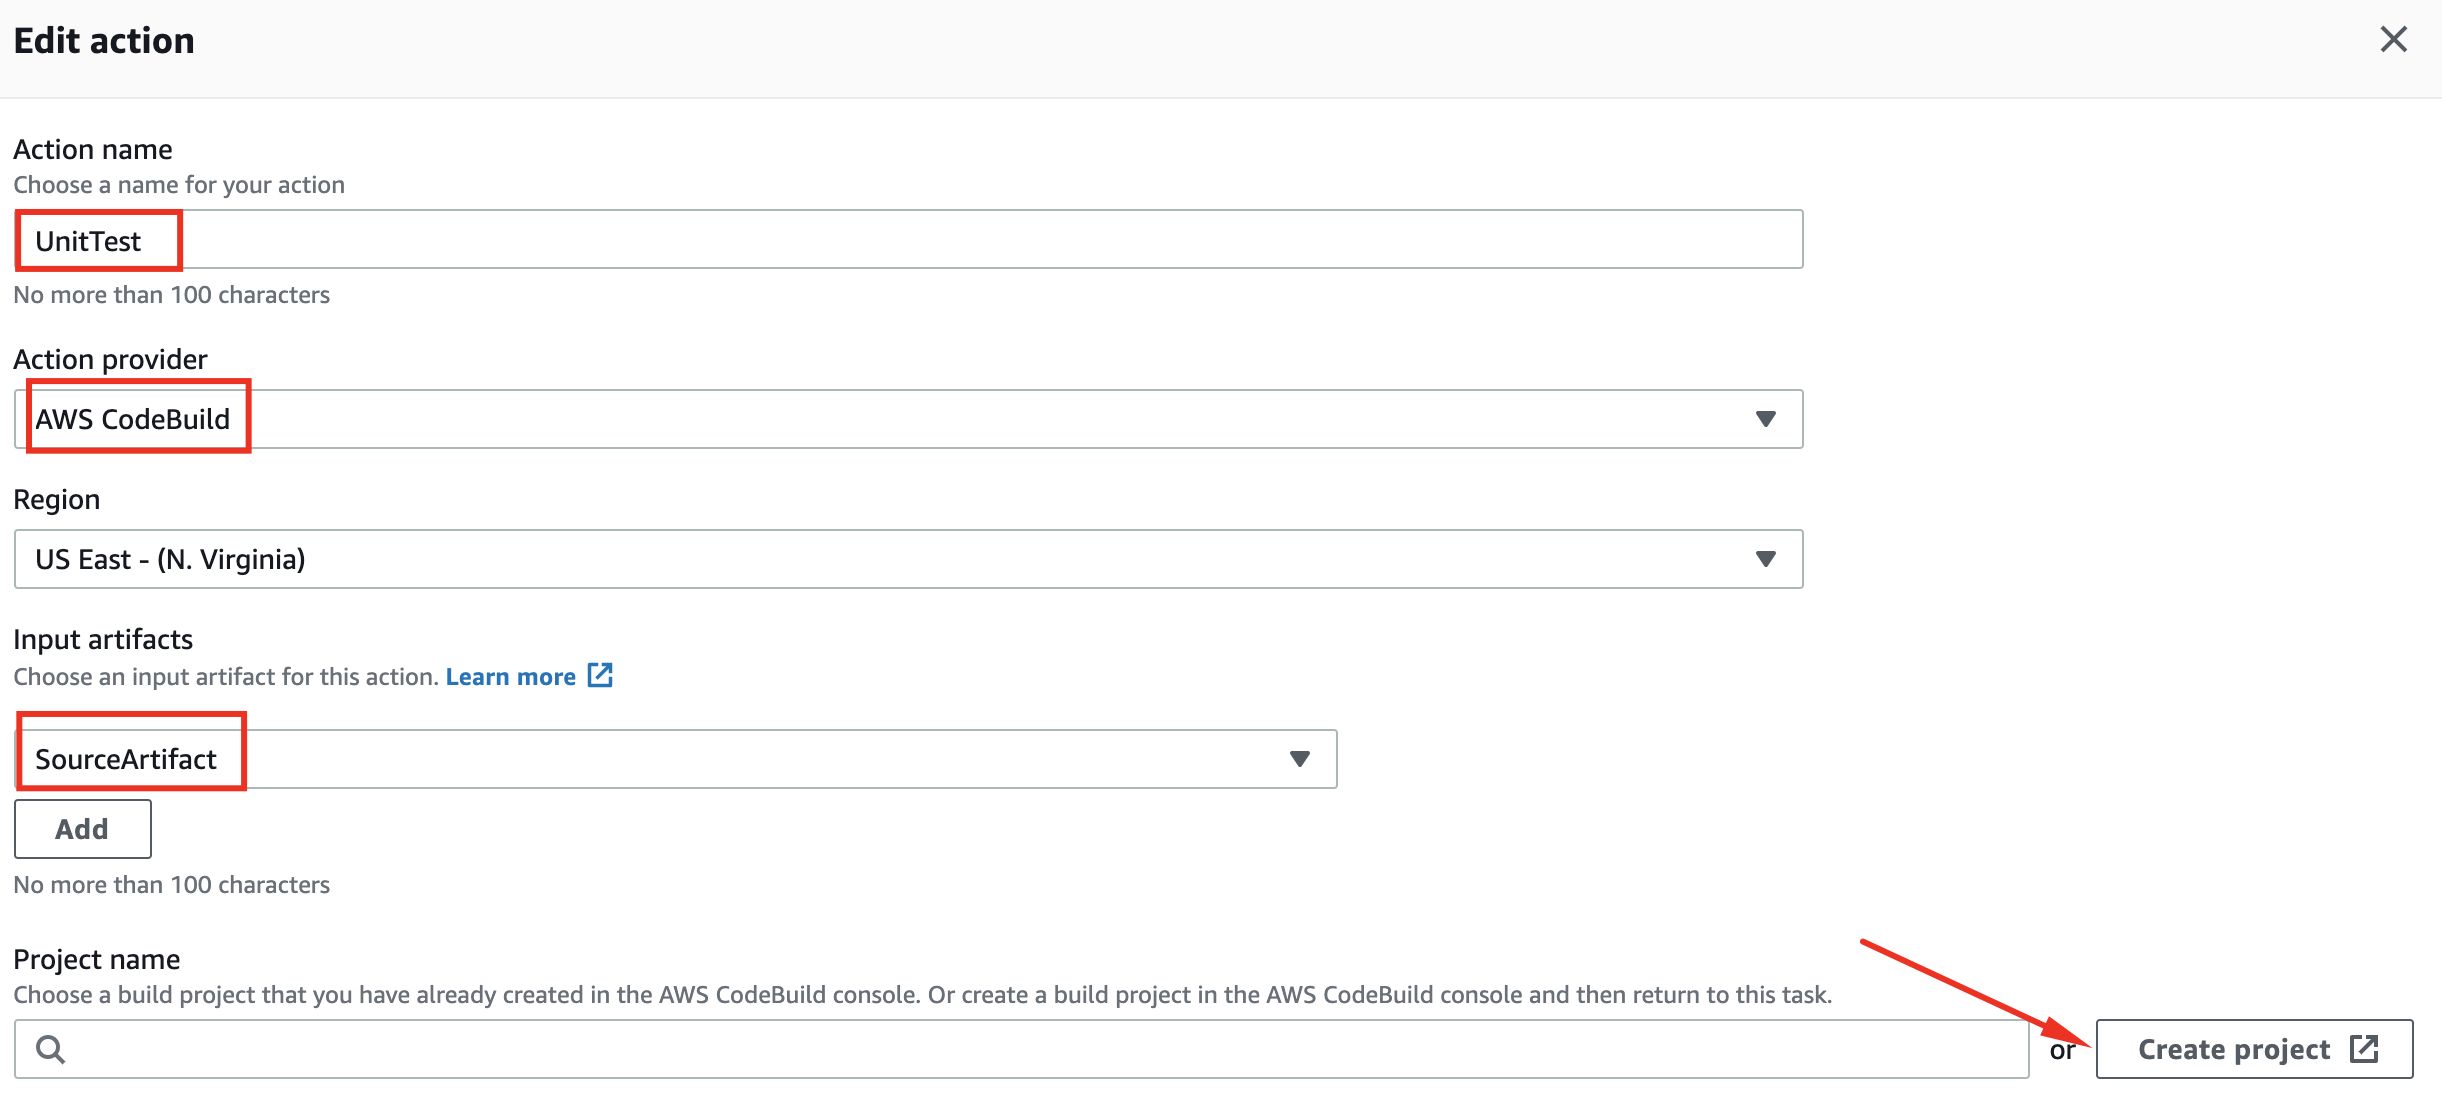This screenshot has height=1102, width=2442.
Task: Click the Action provider label
Action: point(110,359)
